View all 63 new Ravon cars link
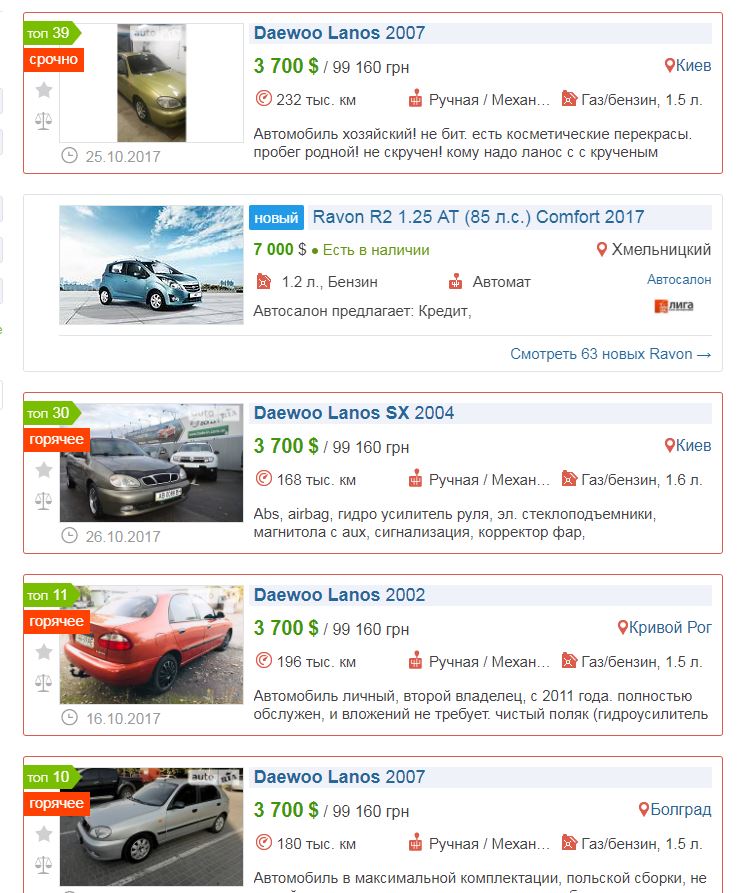Screen dimensions: 754x893 [x=610, y=354]
